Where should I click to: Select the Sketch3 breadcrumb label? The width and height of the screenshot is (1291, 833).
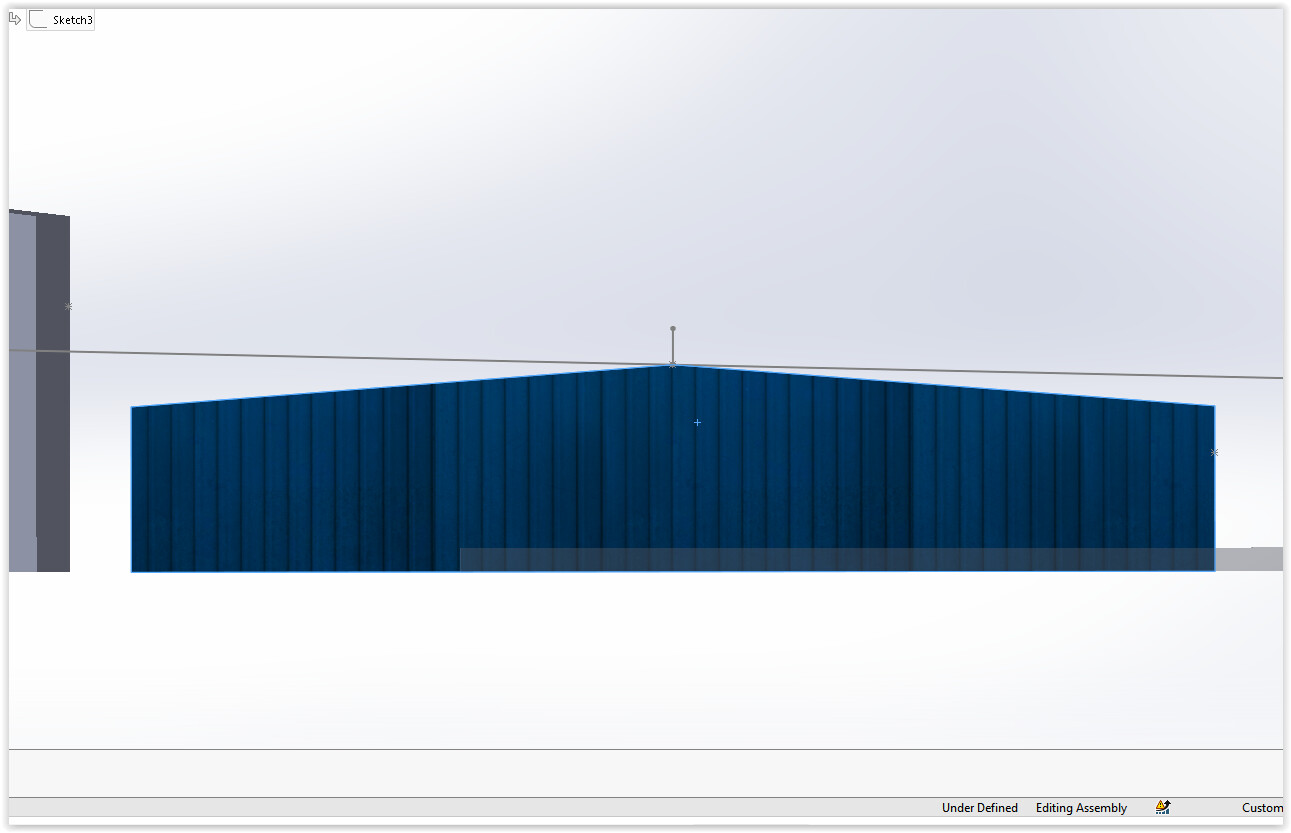click(72, 20)
